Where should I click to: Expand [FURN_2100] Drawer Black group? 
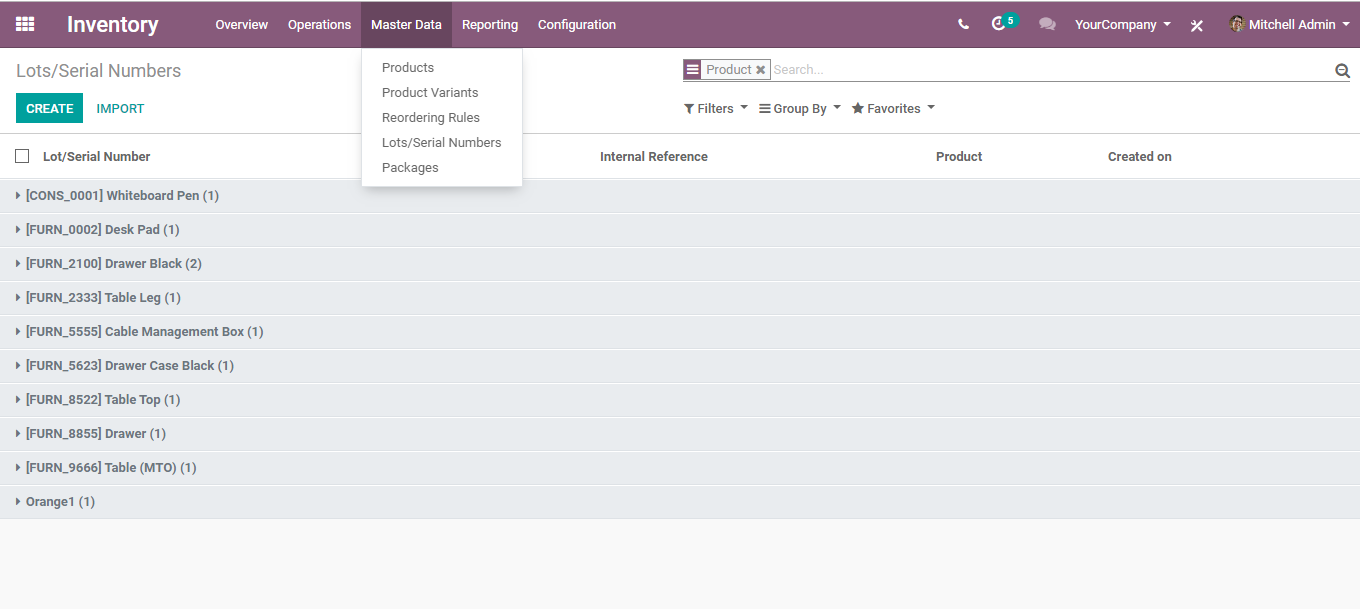tap(680, 264)
